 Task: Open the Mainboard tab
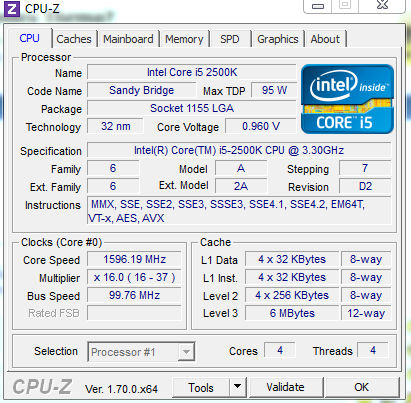tap(128, 39)
